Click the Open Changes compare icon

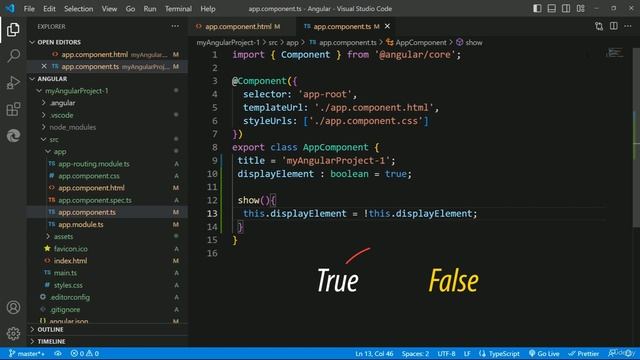click(599, 27)
